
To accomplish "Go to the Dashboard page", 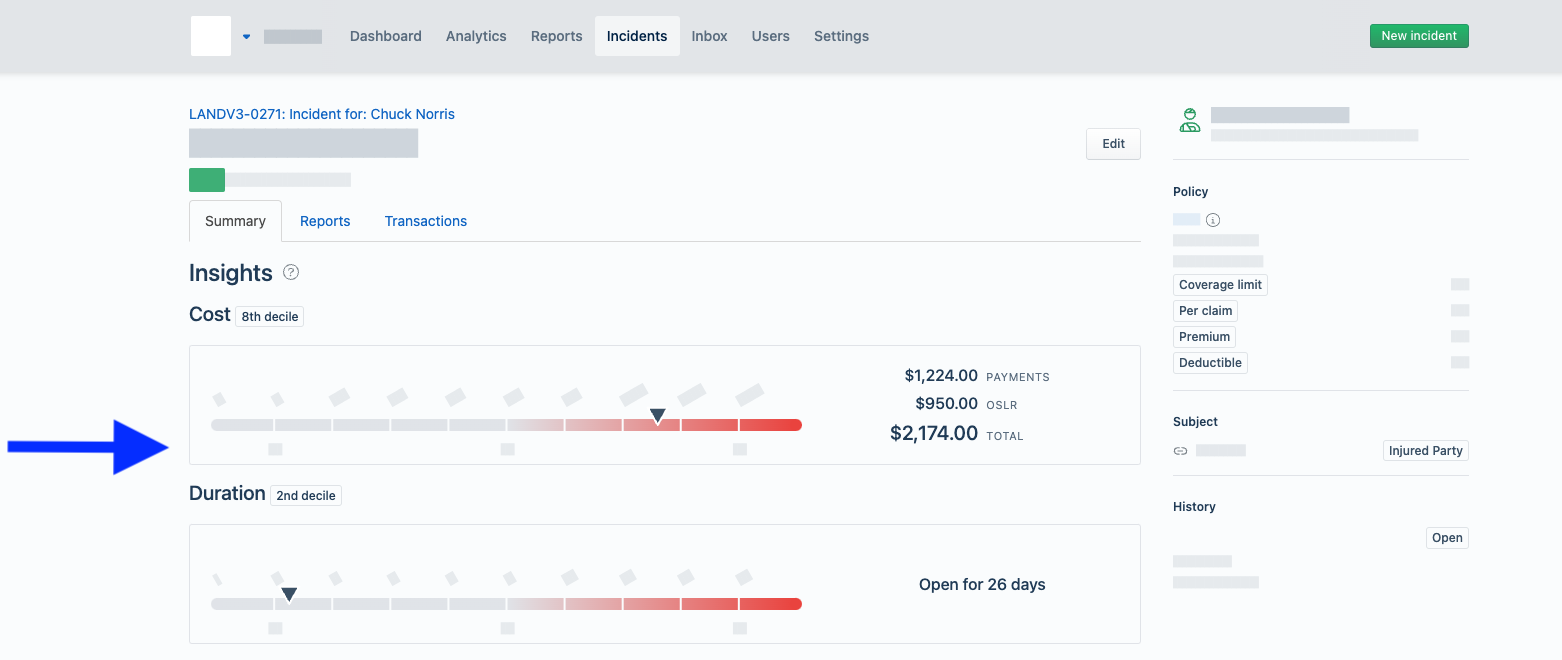I will pyautogui.click(x=386, y=36).
